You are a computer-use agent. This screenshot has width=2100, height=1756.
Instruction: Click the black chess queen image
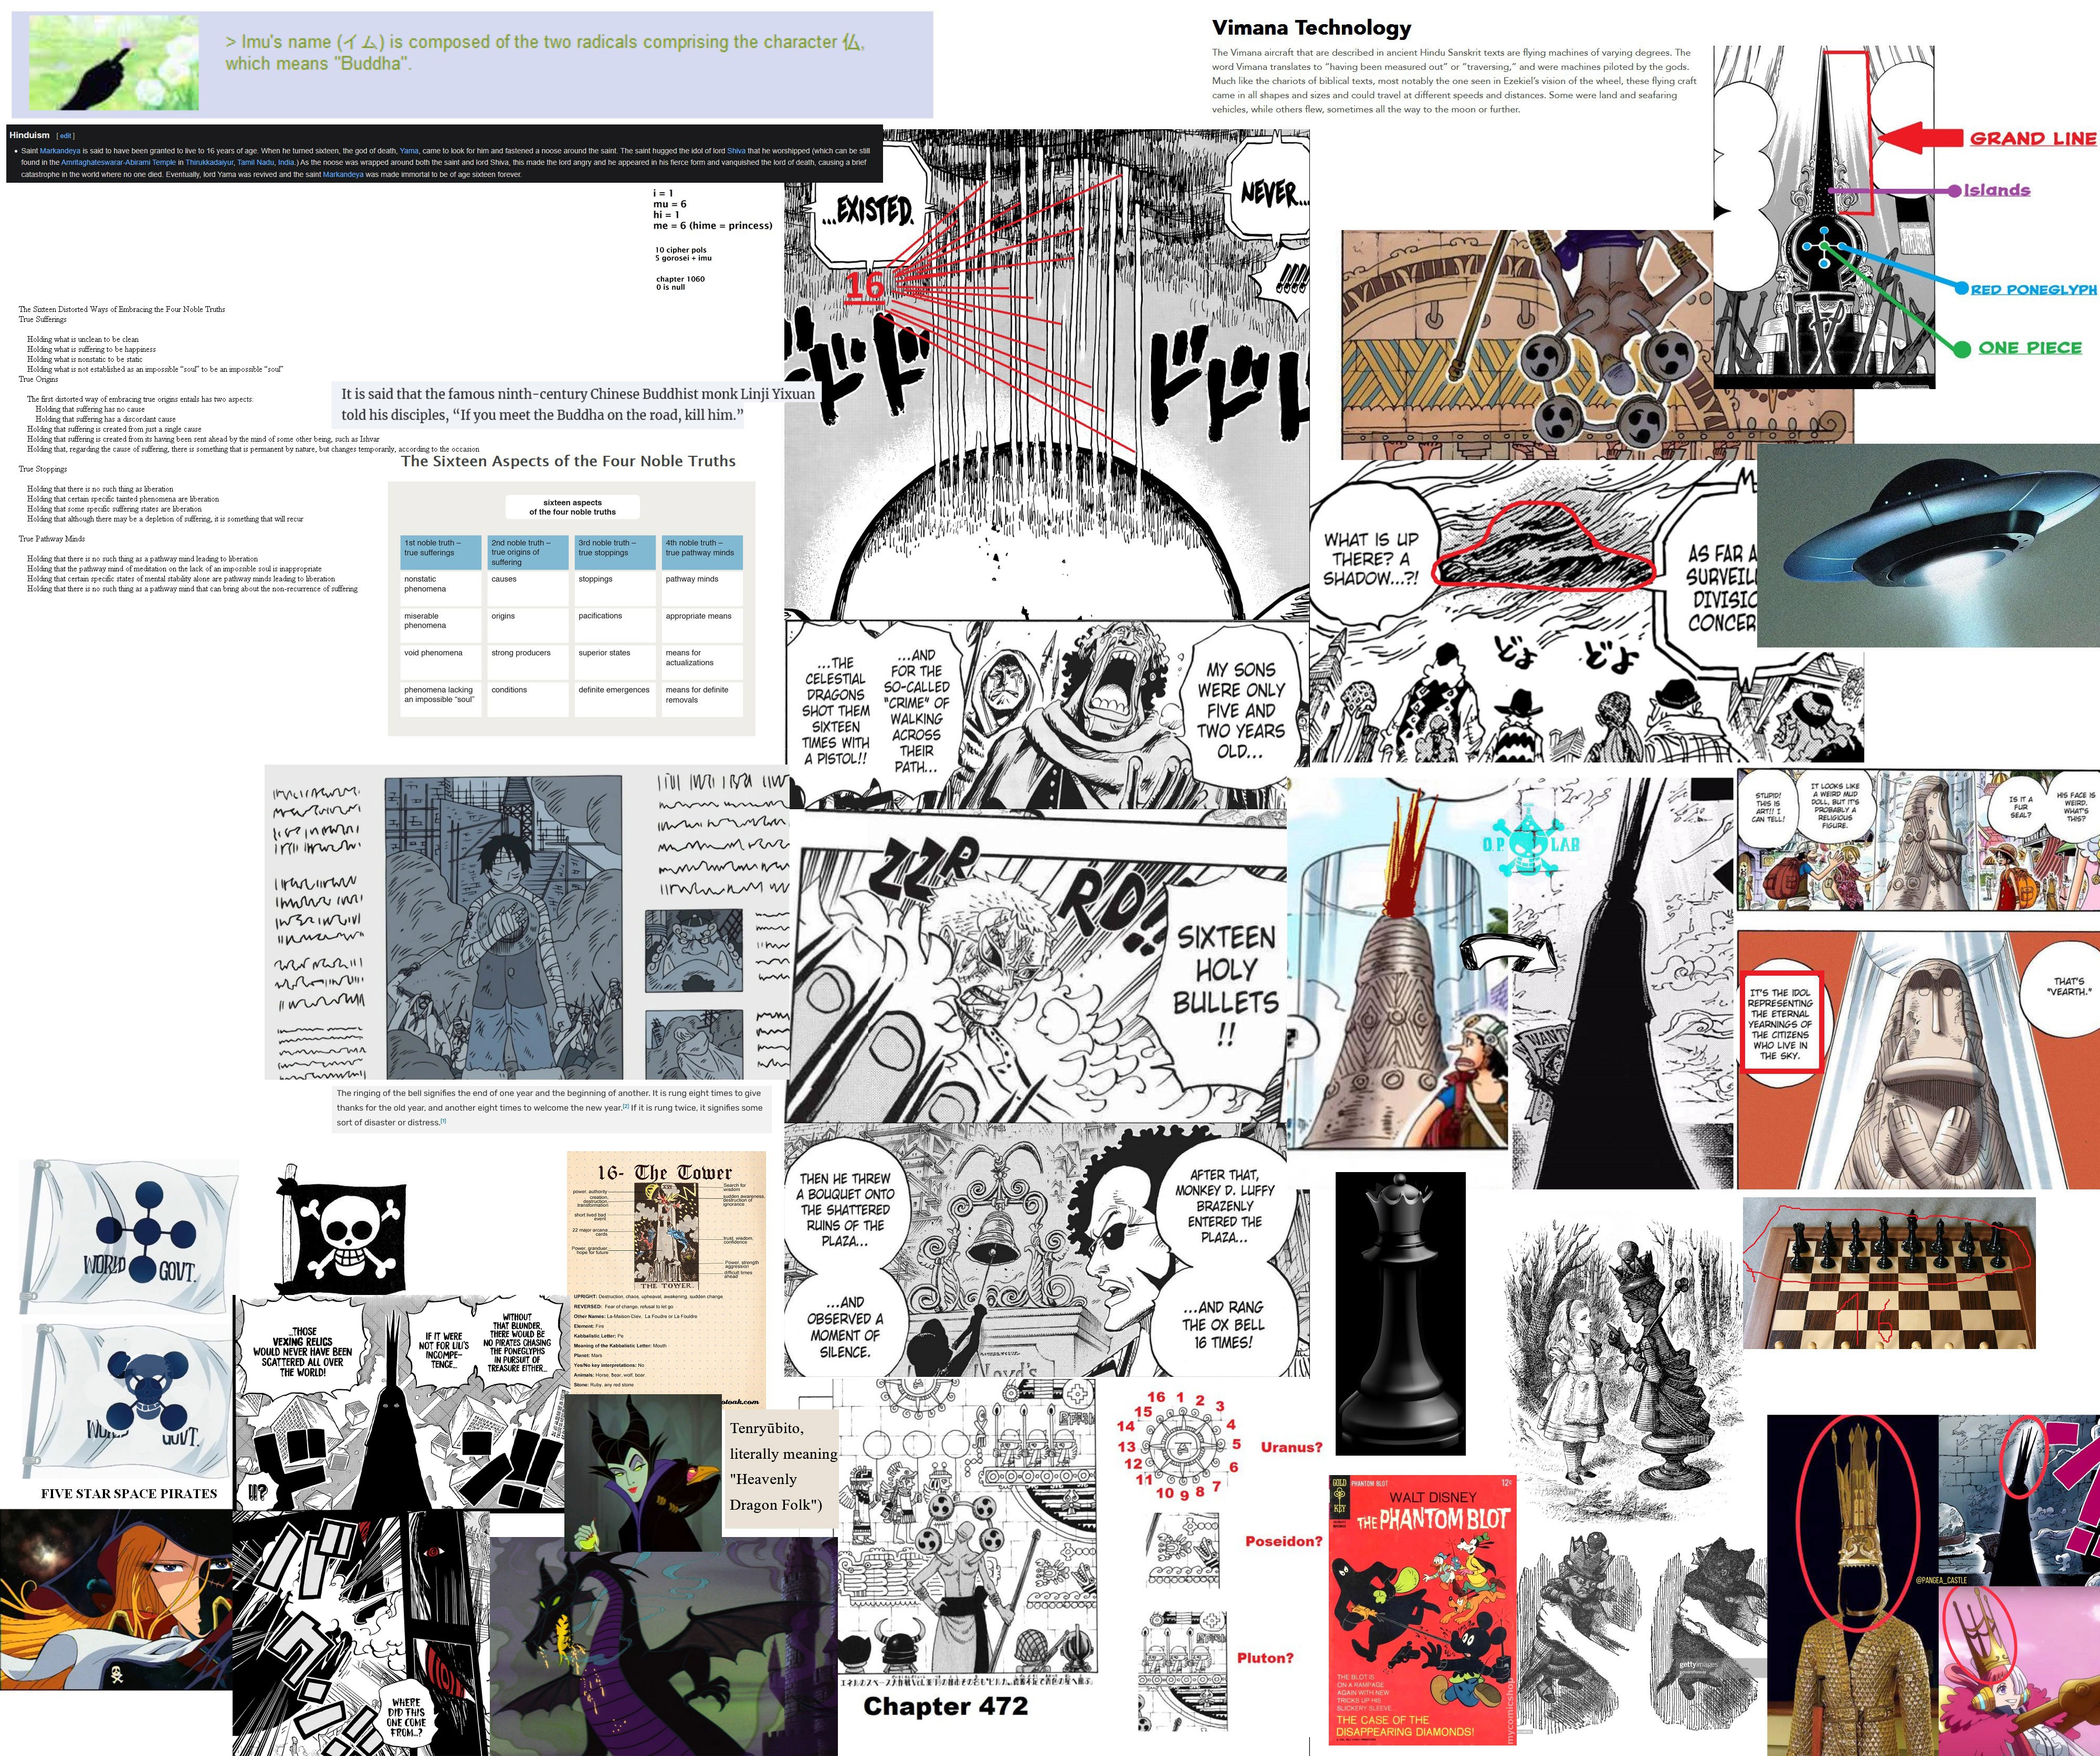coord(1400,1312)
